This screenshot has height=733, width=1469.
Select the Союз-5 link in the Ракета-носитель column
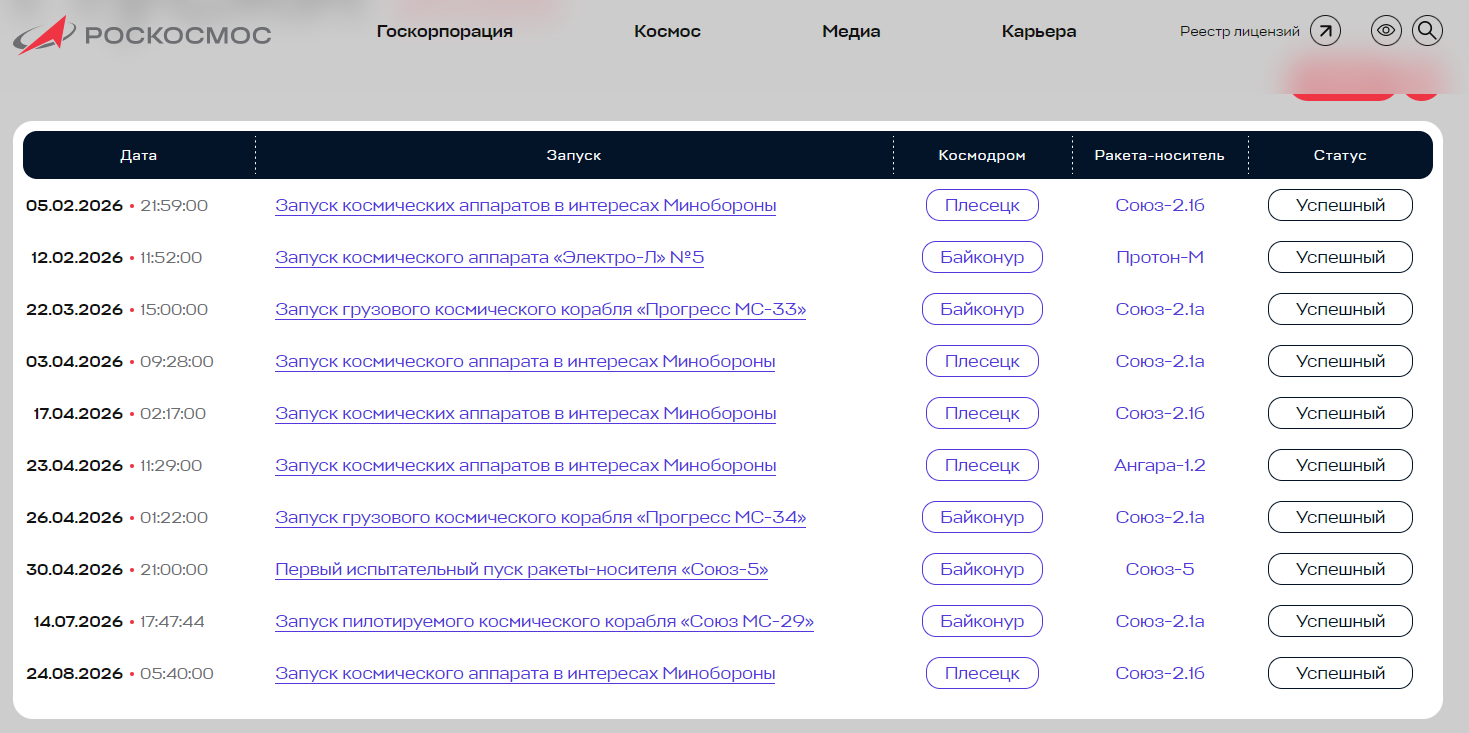coord(1160,570)
